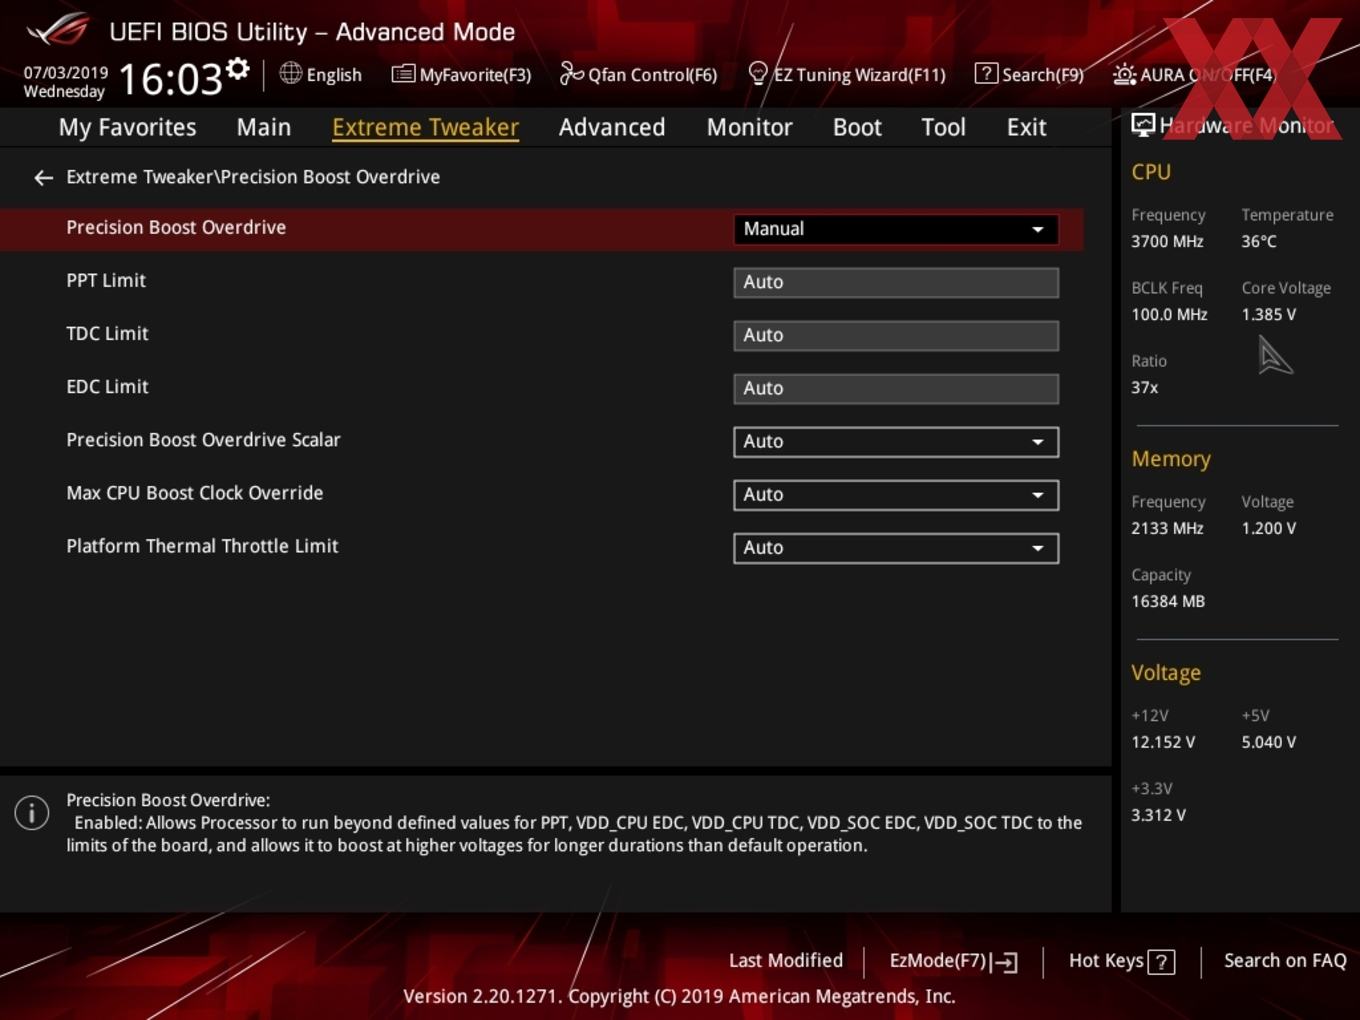Click the Memory section heading
The height and width of the screenshot is (1020, 1360).
[1171, 459]
